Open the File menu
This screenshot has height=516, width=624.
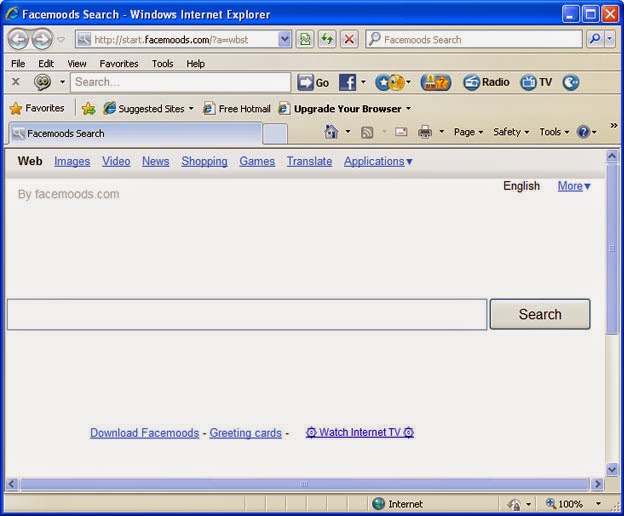(18, 64)
